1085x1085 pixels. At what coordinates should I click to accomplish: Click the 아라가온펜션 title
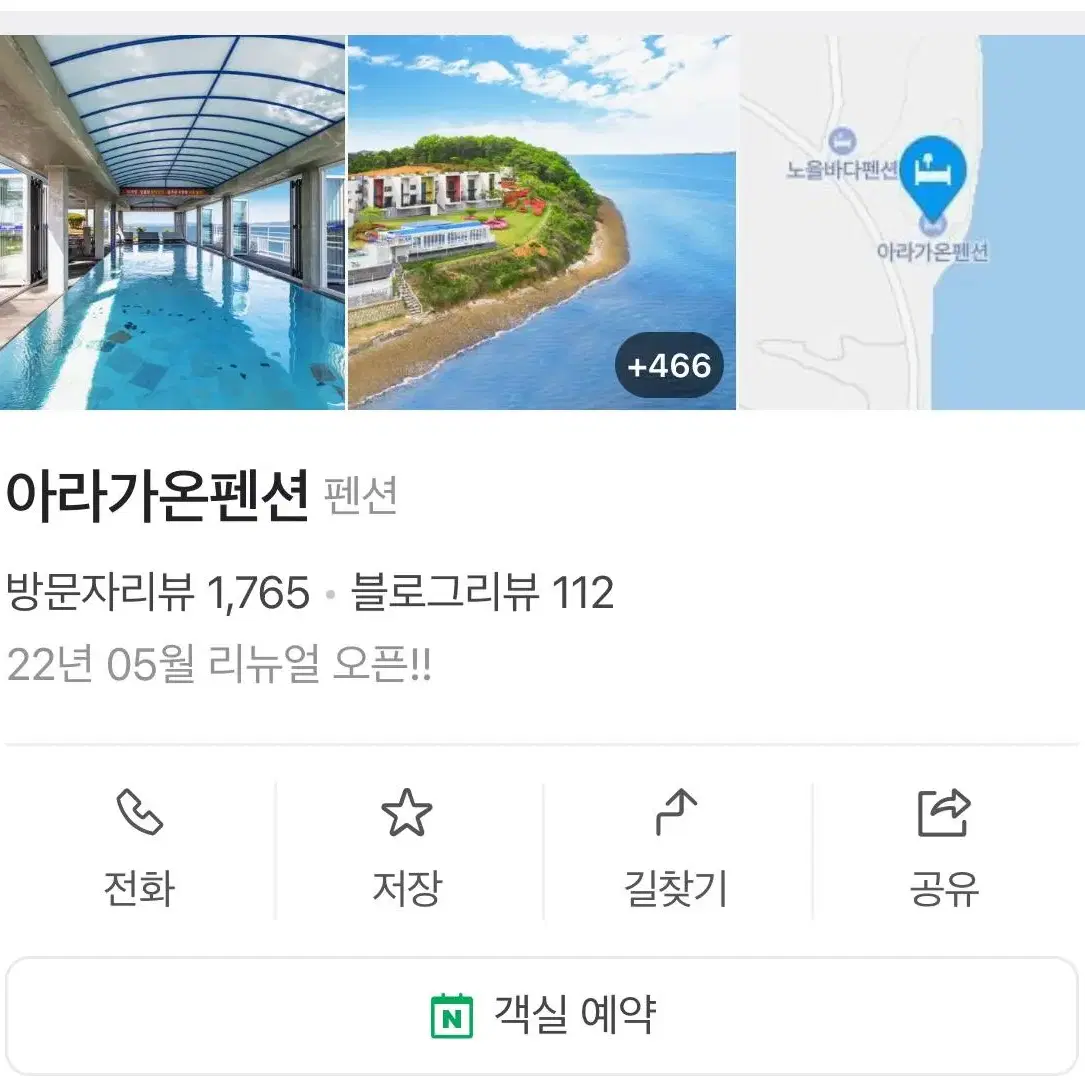[157, 495]
